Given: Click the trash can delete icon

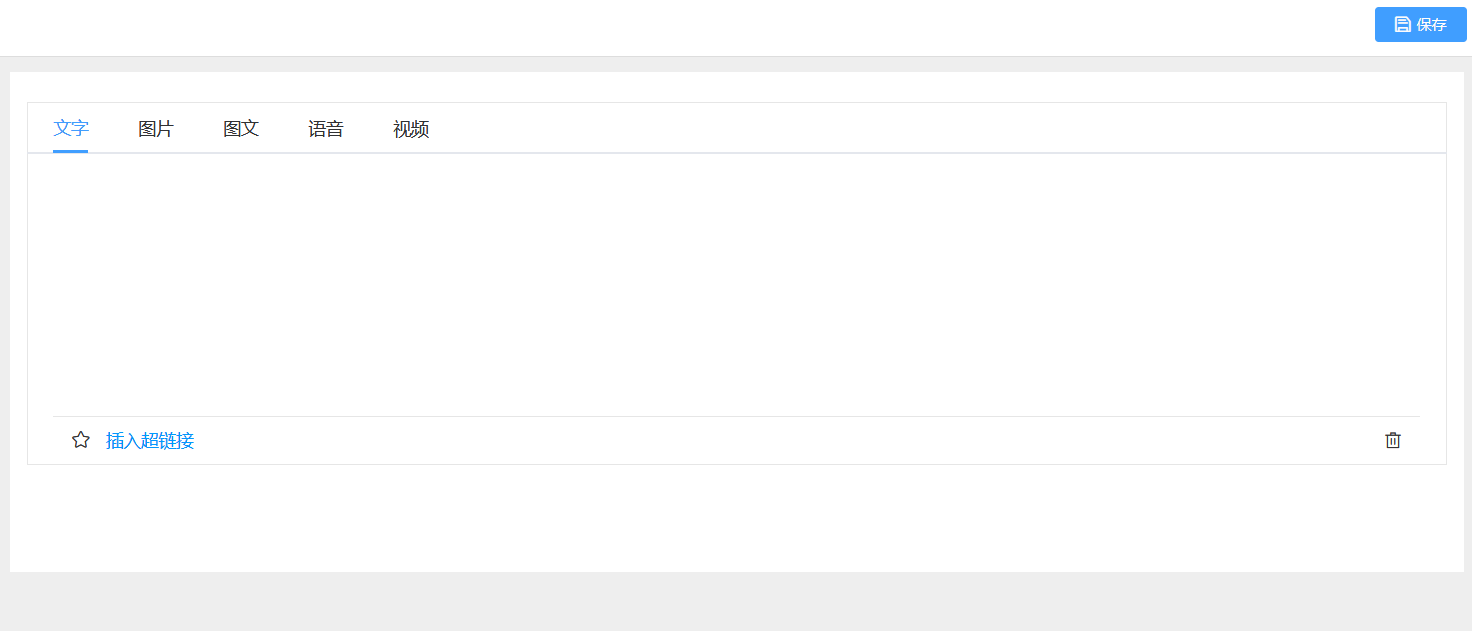Looking at the screenshot, I should [1393, 440].
